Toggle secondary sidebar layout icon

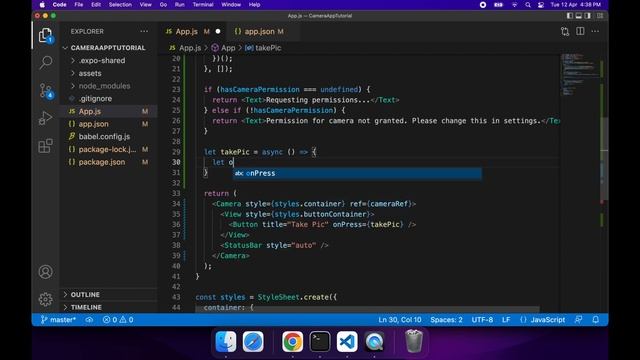[588, 16]
